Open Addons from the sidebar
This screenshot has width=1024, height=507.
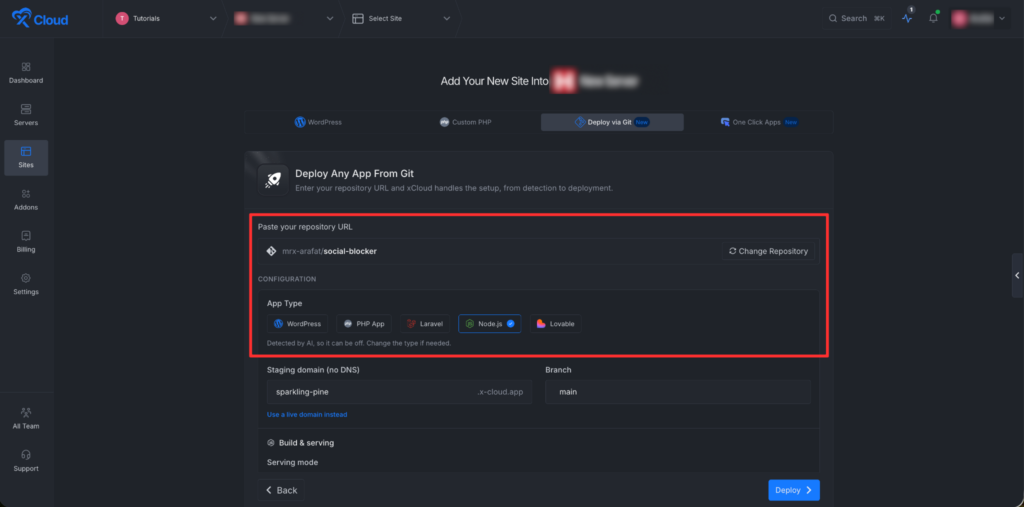26,200
